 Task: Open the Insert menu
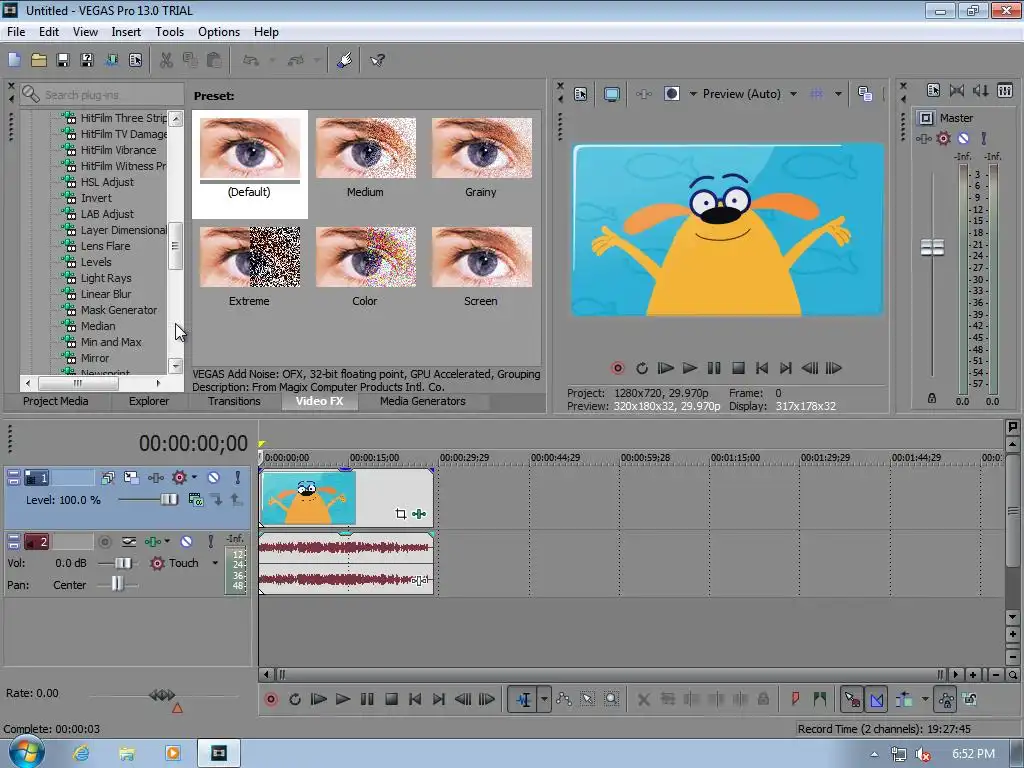coord(125,31)
